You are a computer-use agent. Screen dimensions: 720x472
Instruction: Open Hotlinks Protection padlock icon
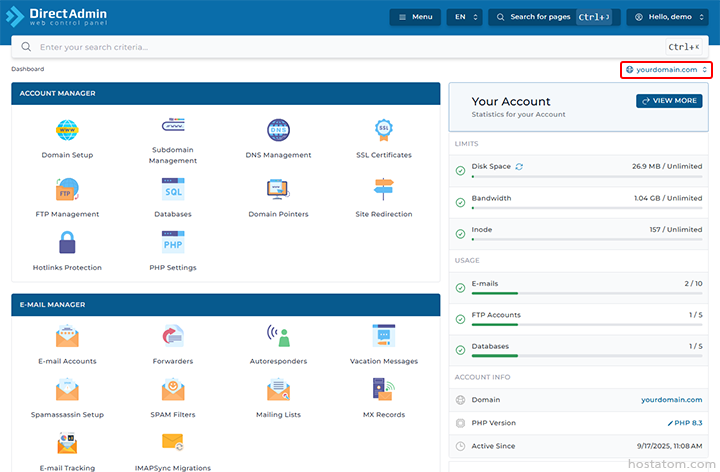click(67, 243)
